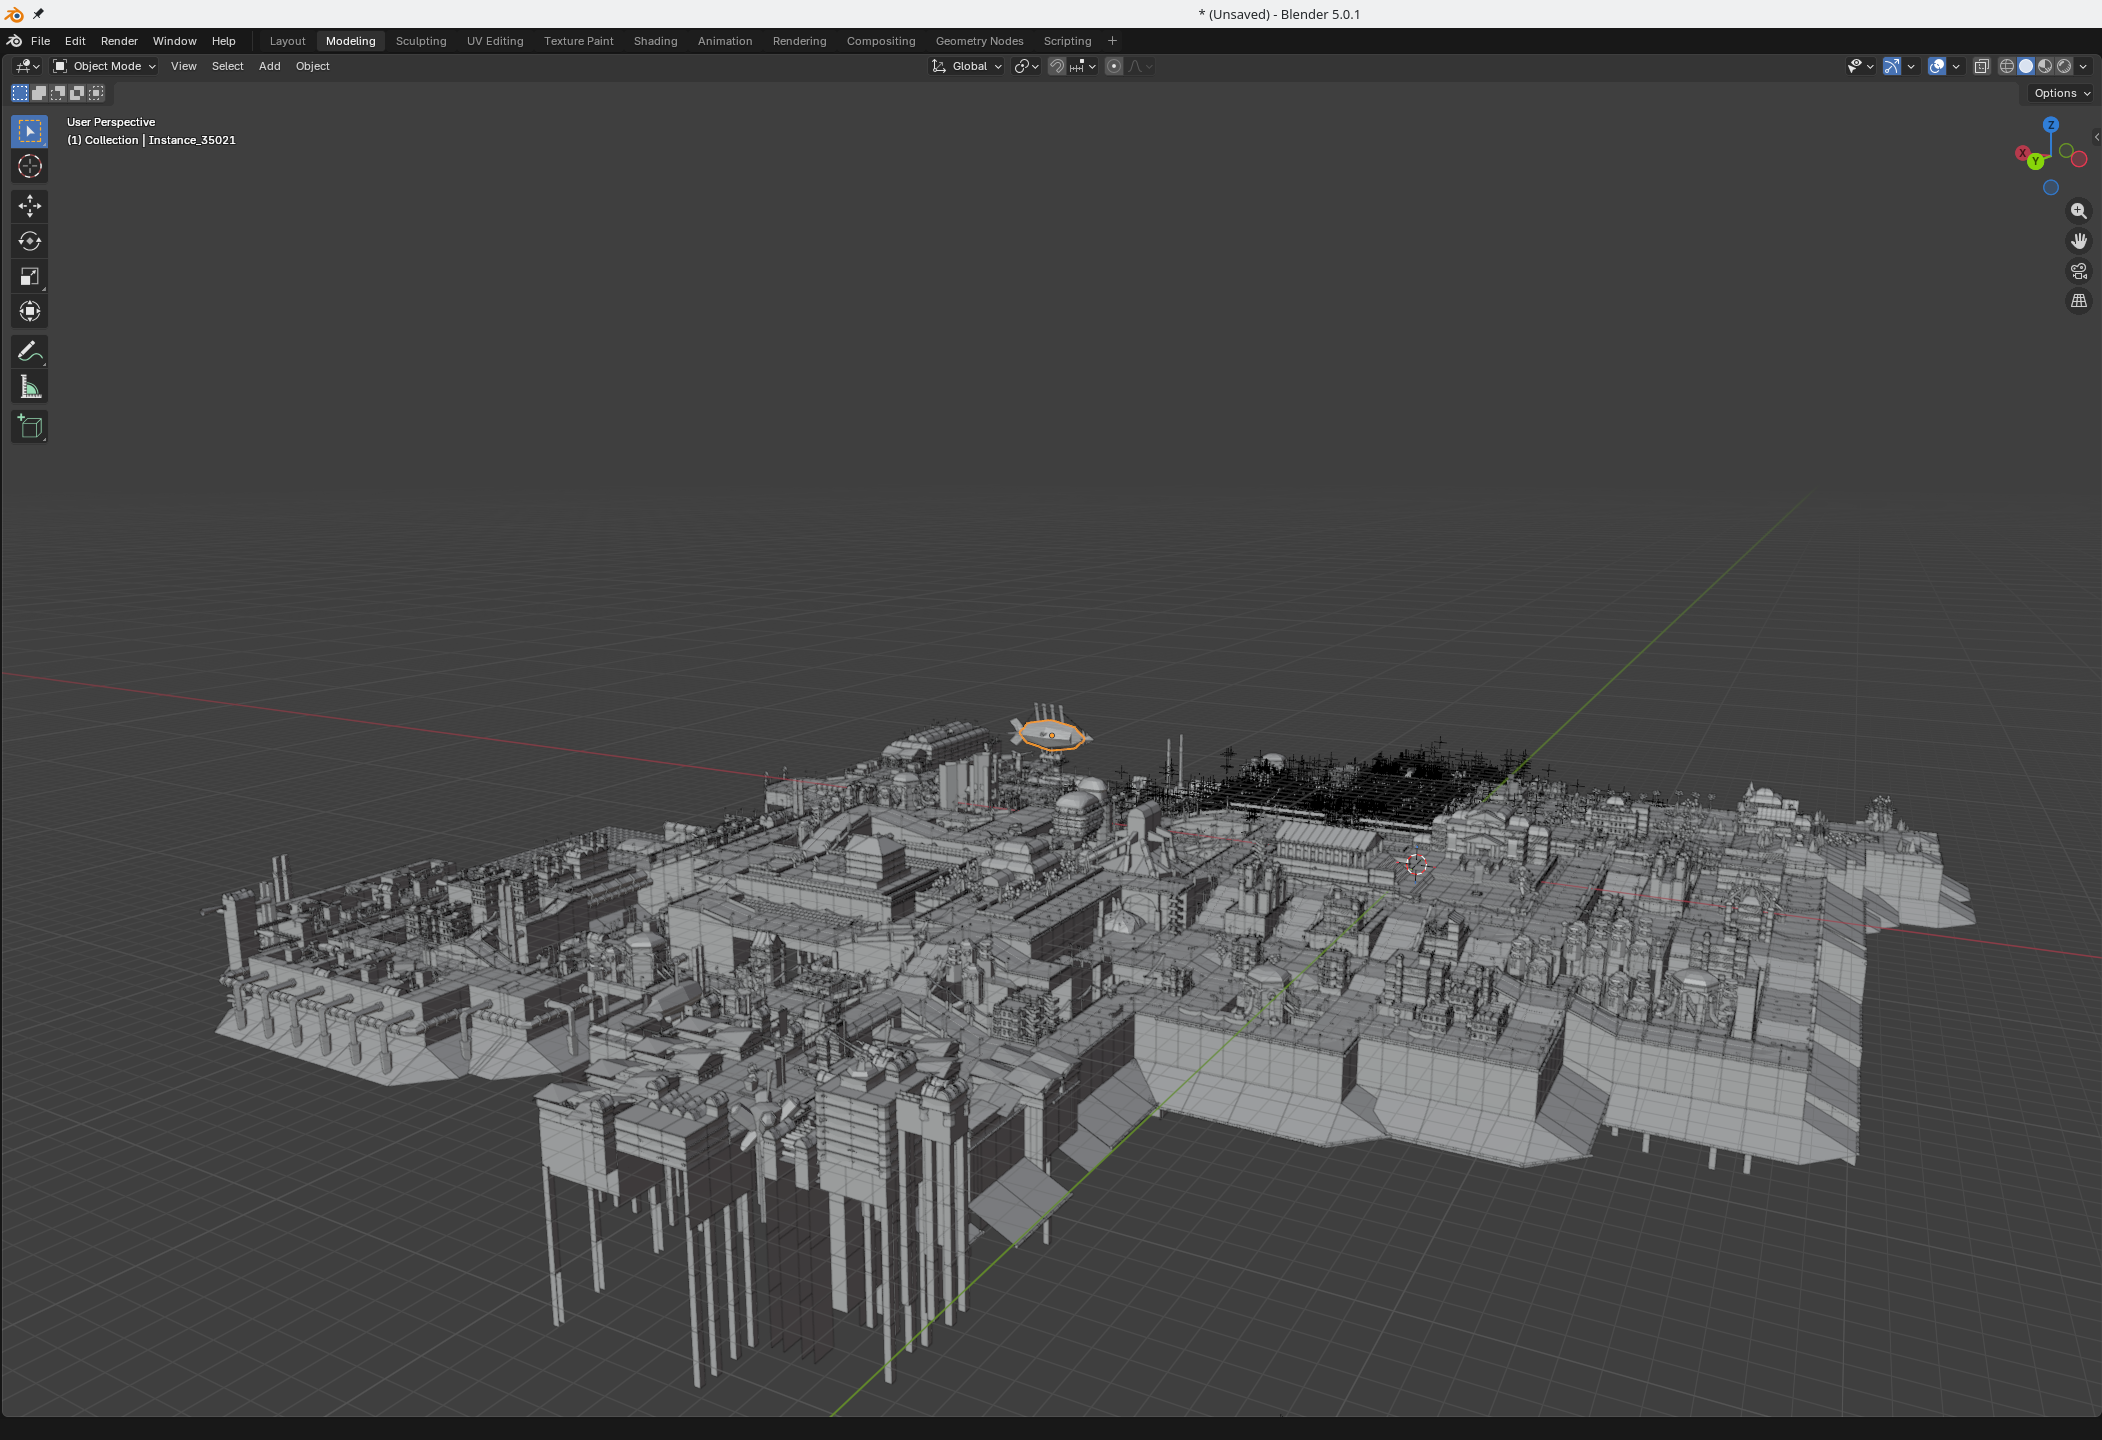The image size is (2102, 1440).
Task: Toggle viewport gizmos visibility
Action: [x=1892, y=66]
